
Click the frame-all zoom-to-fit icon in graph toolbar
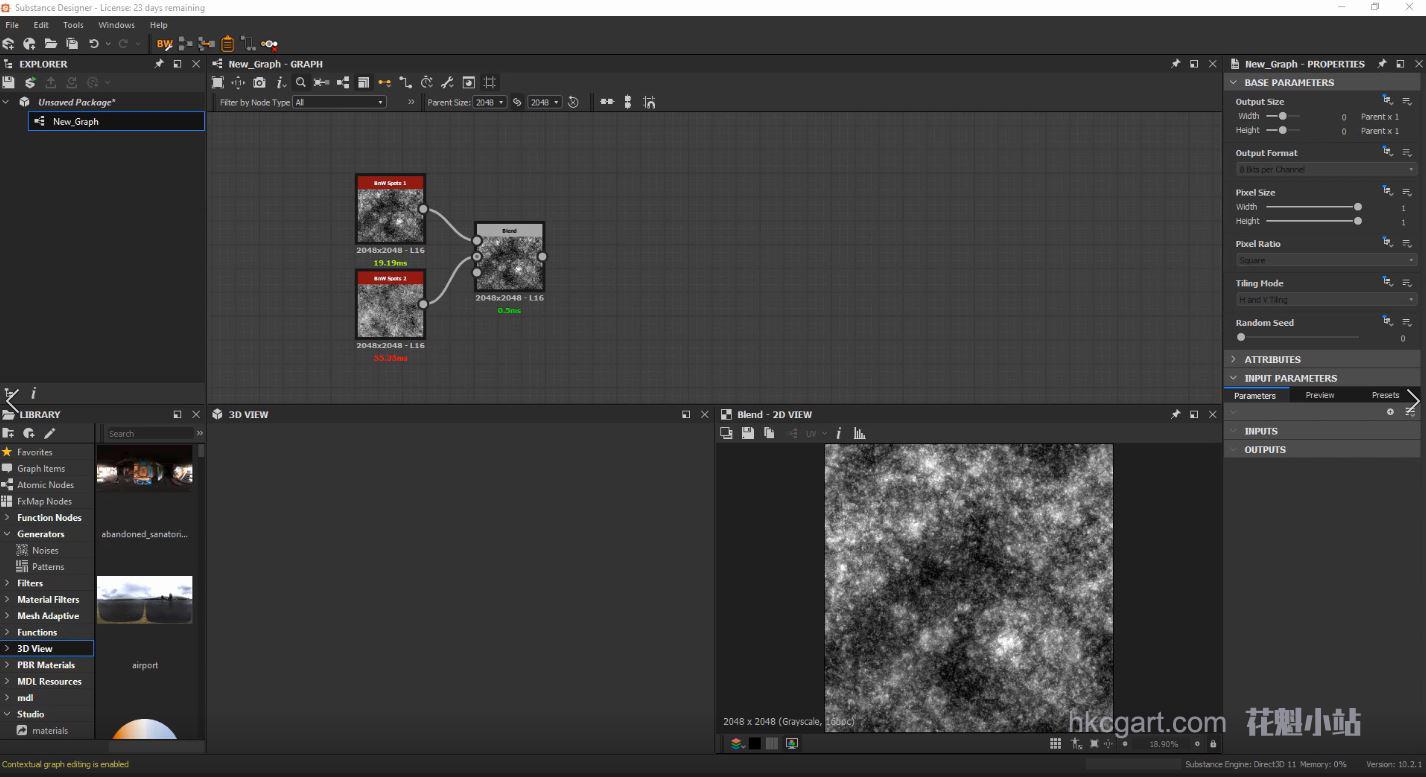pos(218,82)
